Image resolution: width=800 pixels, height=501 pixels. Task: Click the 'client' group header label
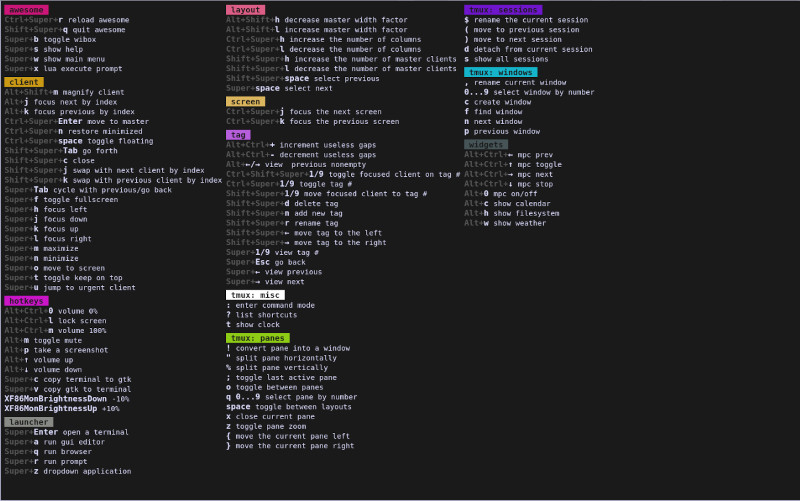[x=24, y=82]
